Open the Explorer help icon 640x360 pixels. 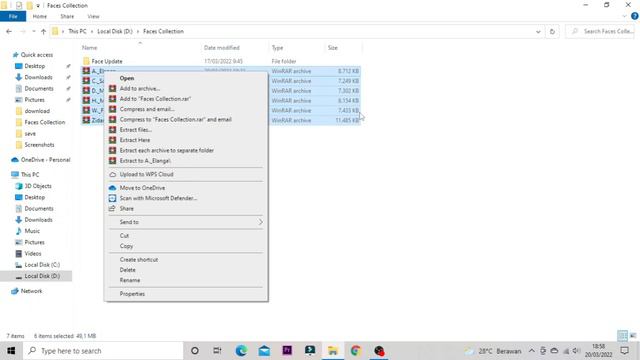coord(635,16)
